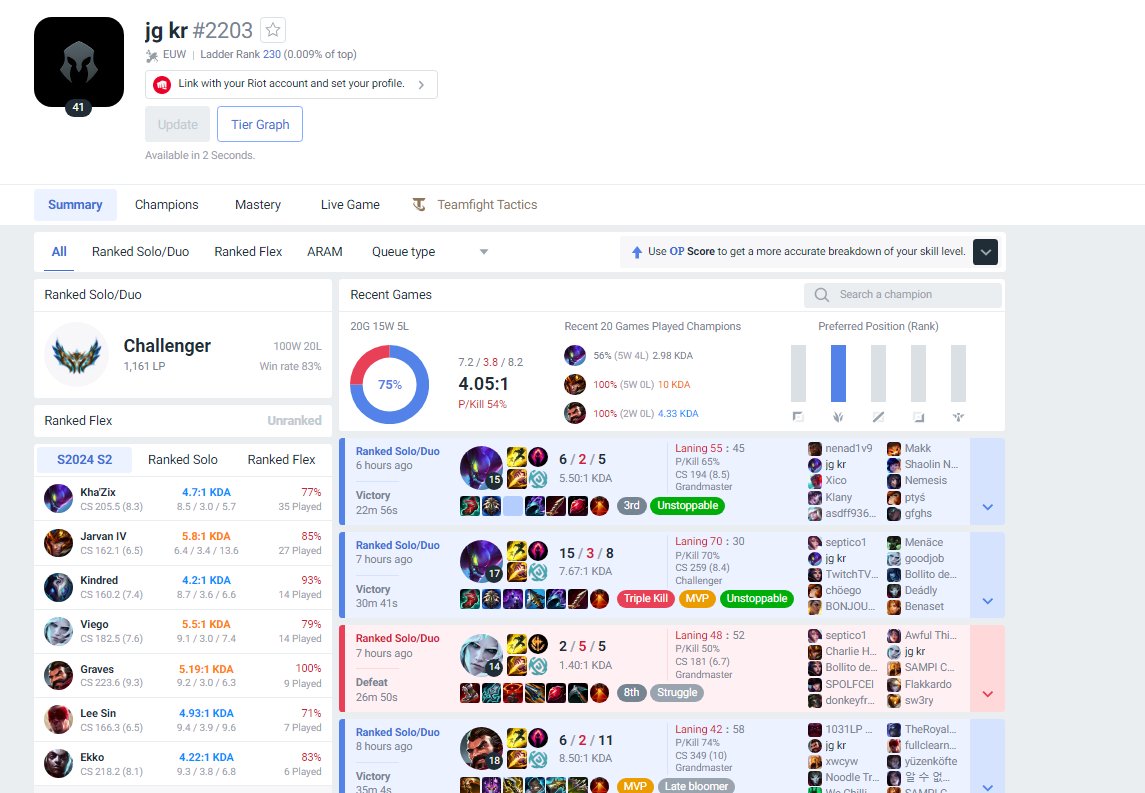This screenshot has height=793, width=1145.
Task: Click the Viego champion icon in season stats
Action: pyautogui.click(x=58, y=632)
